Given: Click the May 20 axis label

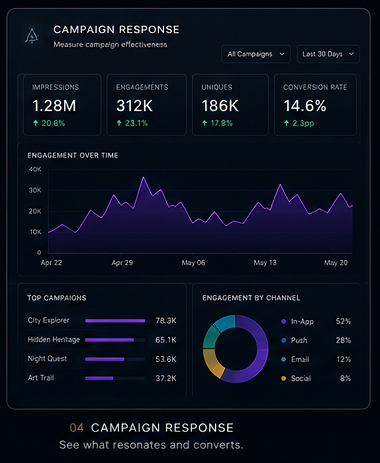Looking at the screenshot, I should pos(336,263).
